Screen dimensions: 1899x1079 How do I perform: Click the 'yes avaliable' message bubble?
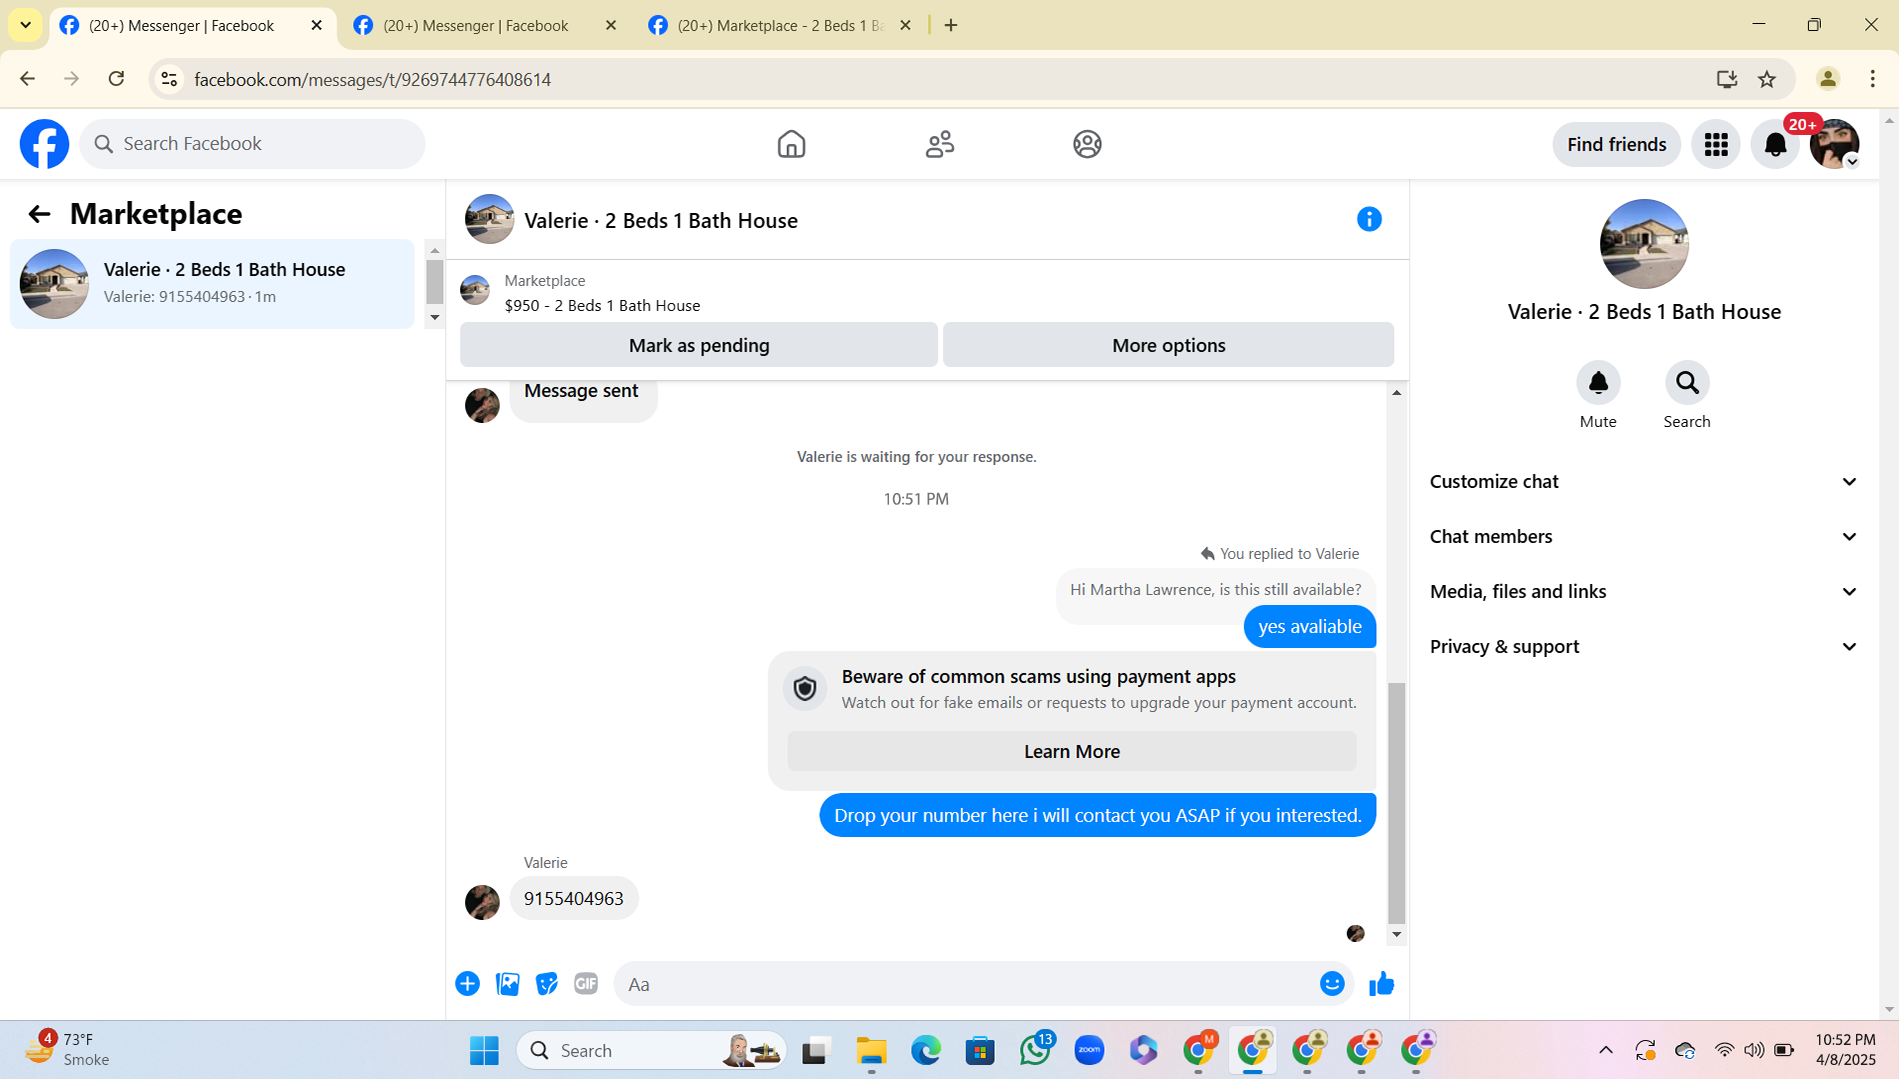click(1309, 626)
